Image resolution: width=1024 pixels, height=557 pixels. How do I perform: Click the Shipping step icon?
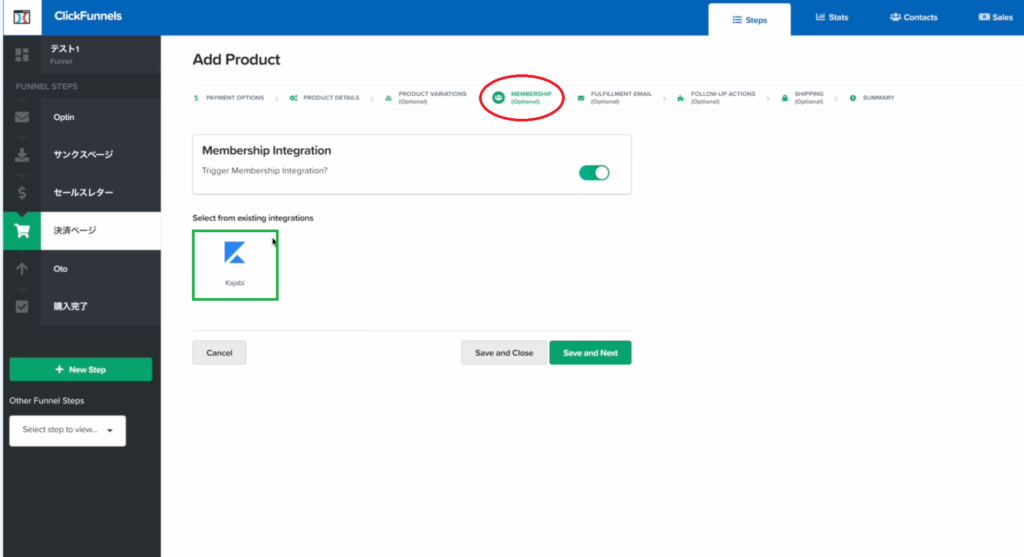pos(784,98)
